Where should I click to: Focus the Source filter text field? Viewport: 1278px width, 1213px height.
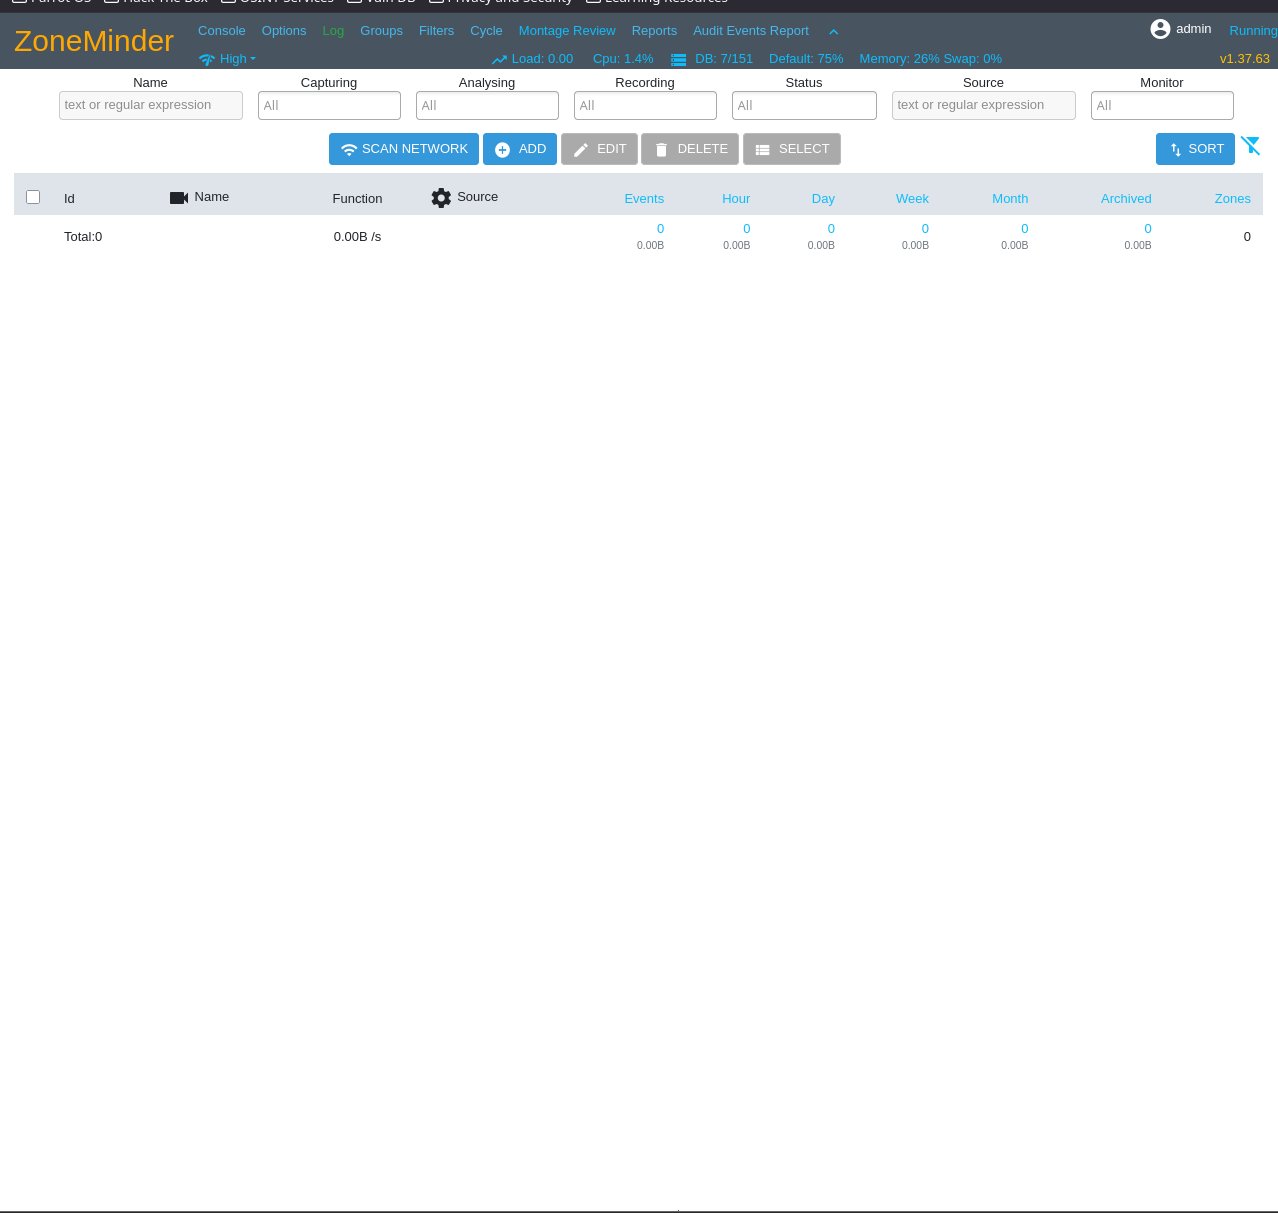pyautogui.click(x=984, y=105)
